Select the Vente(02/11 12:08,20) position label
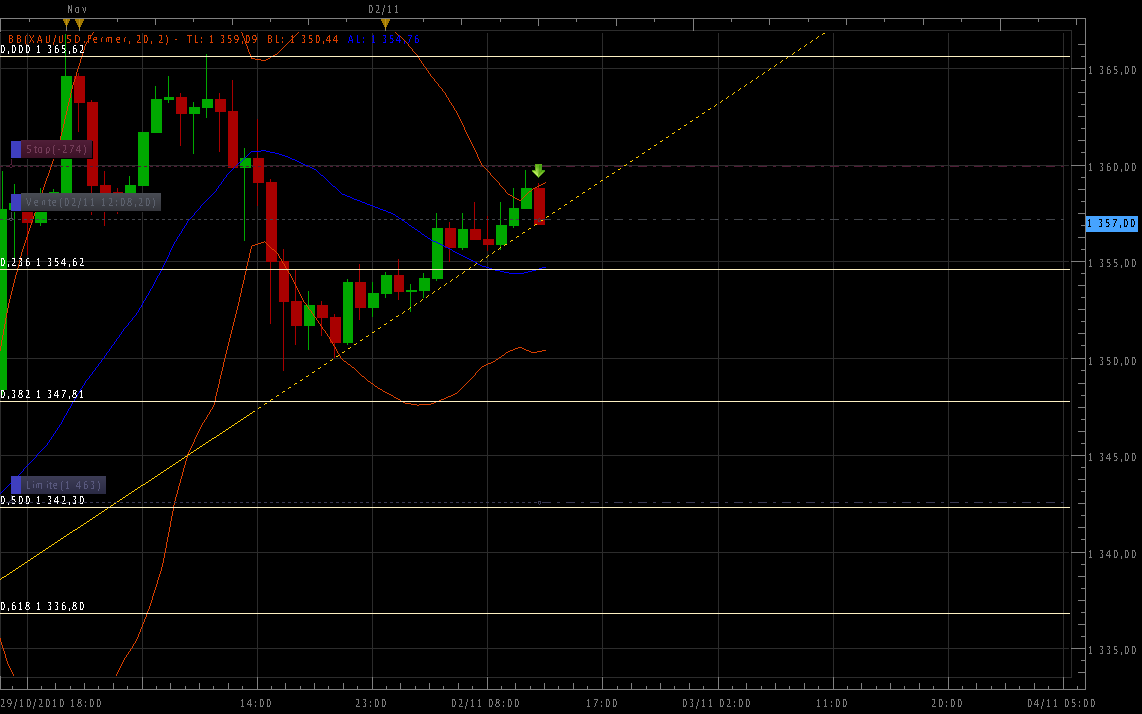1142x714 pixels. pyautogui.click(x=91, y=202)
